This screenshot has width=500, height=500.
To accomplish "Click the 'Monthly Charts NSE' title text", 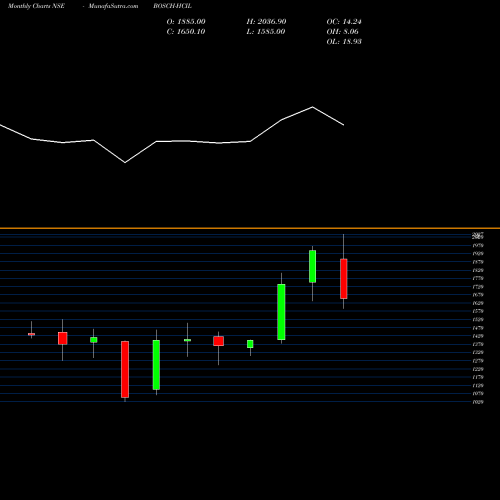I will (x=36, y=6).
